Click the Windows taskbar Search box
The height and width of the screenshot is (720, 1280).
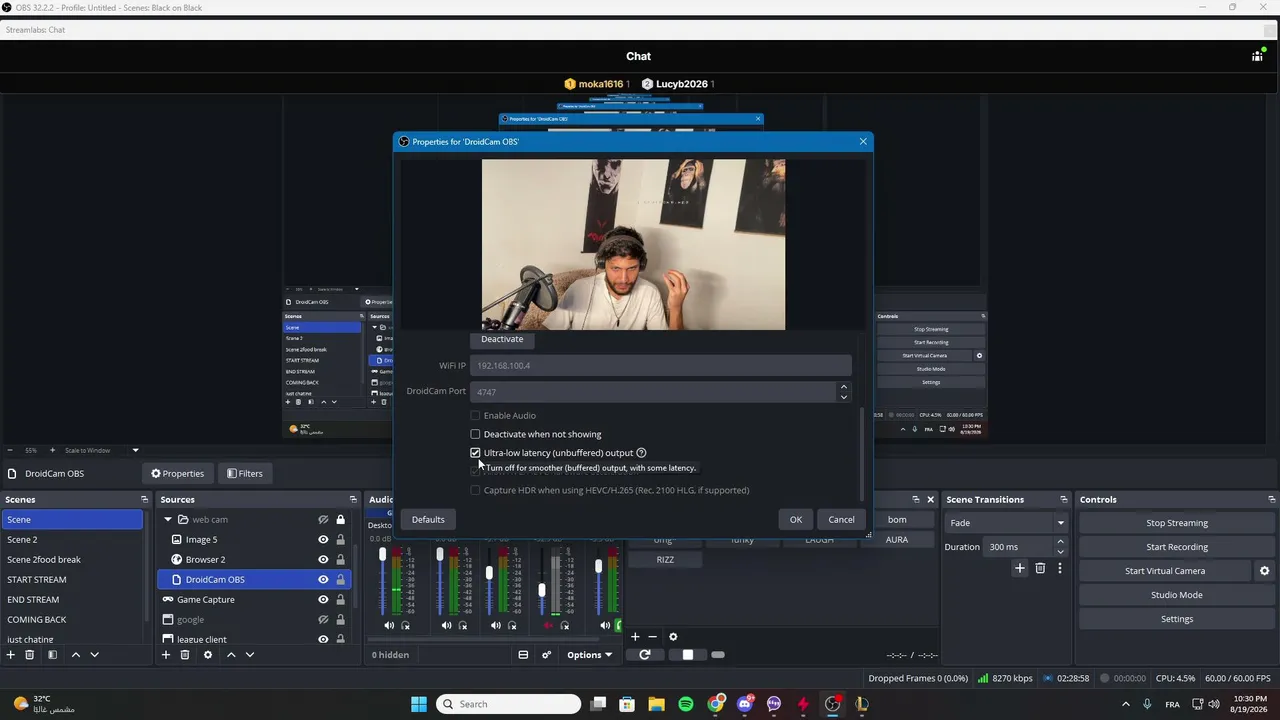point(509,704)
